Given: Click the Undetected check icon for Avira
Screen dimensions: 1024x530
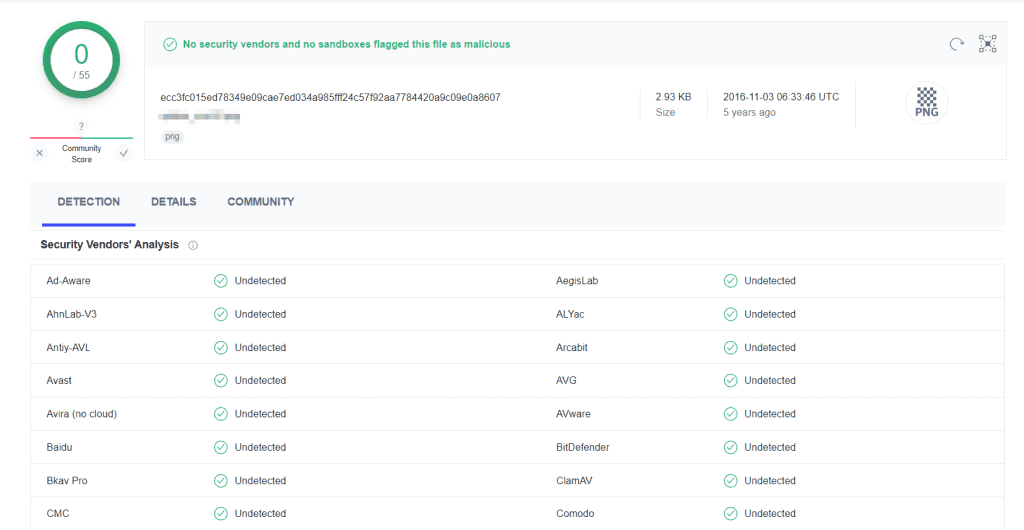Looking at the screenshot, I should coord(221,414).
